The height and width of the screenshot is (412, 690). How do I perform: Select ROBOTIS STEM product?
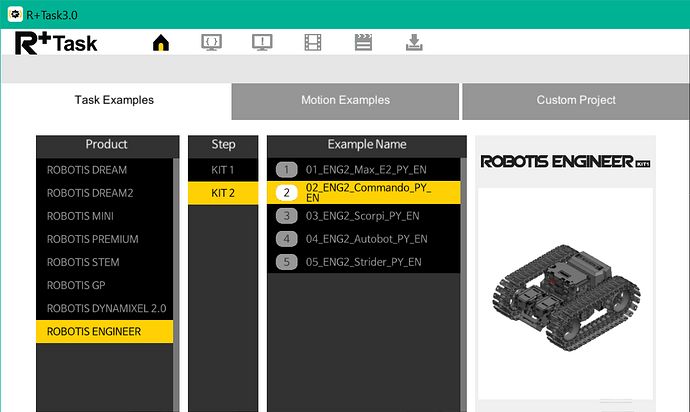[x=105, y=262]
